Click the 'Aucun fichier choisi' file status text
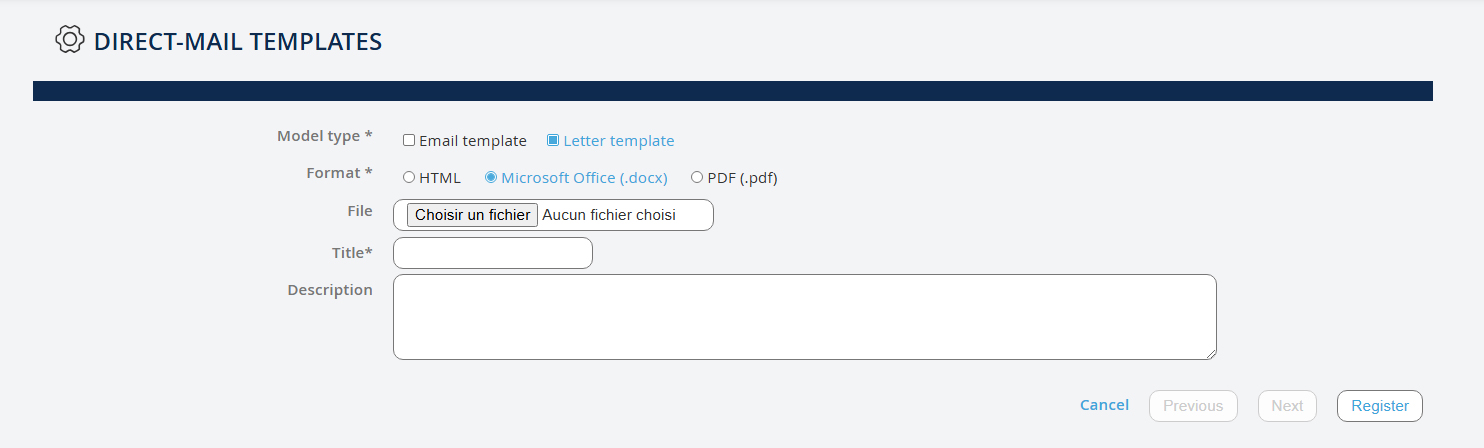 tap(609, 215)
